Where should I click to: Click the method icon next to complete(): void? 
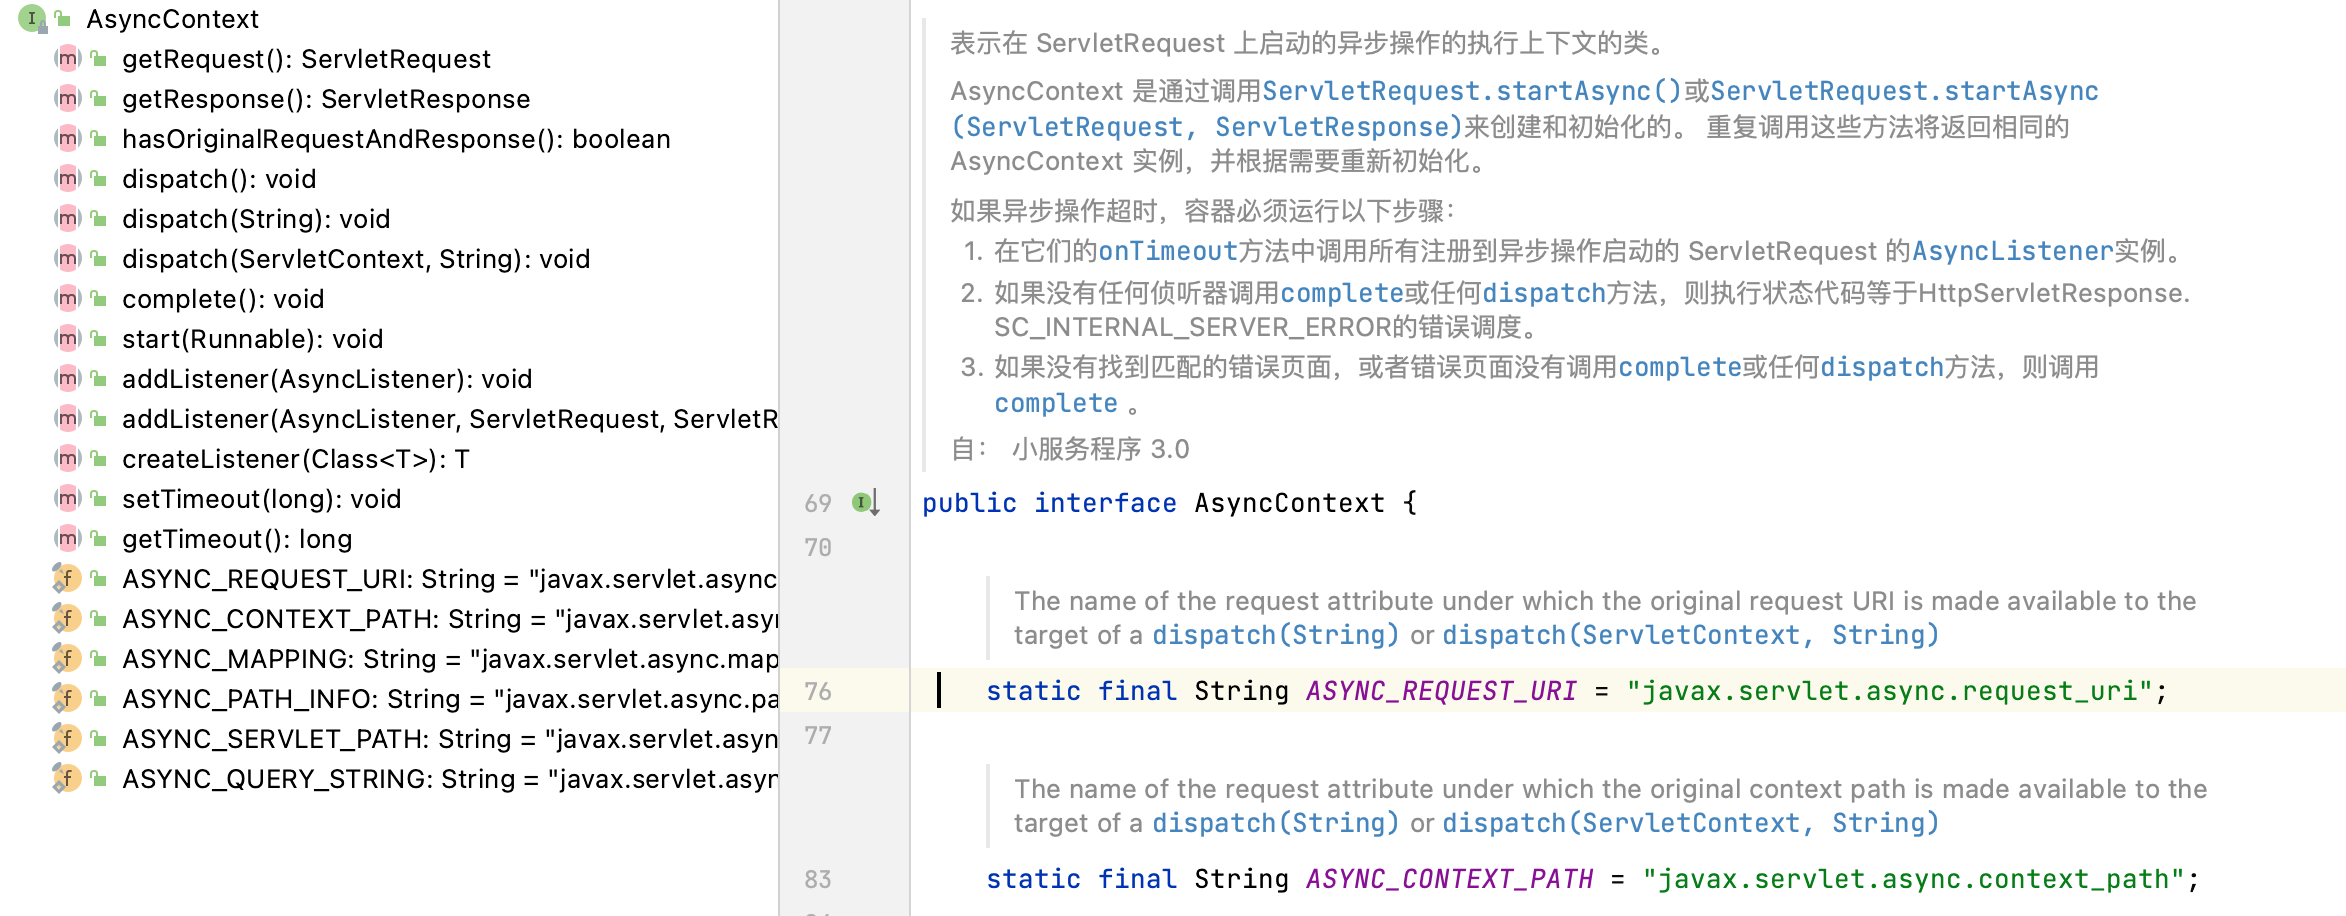coord(67,299)
